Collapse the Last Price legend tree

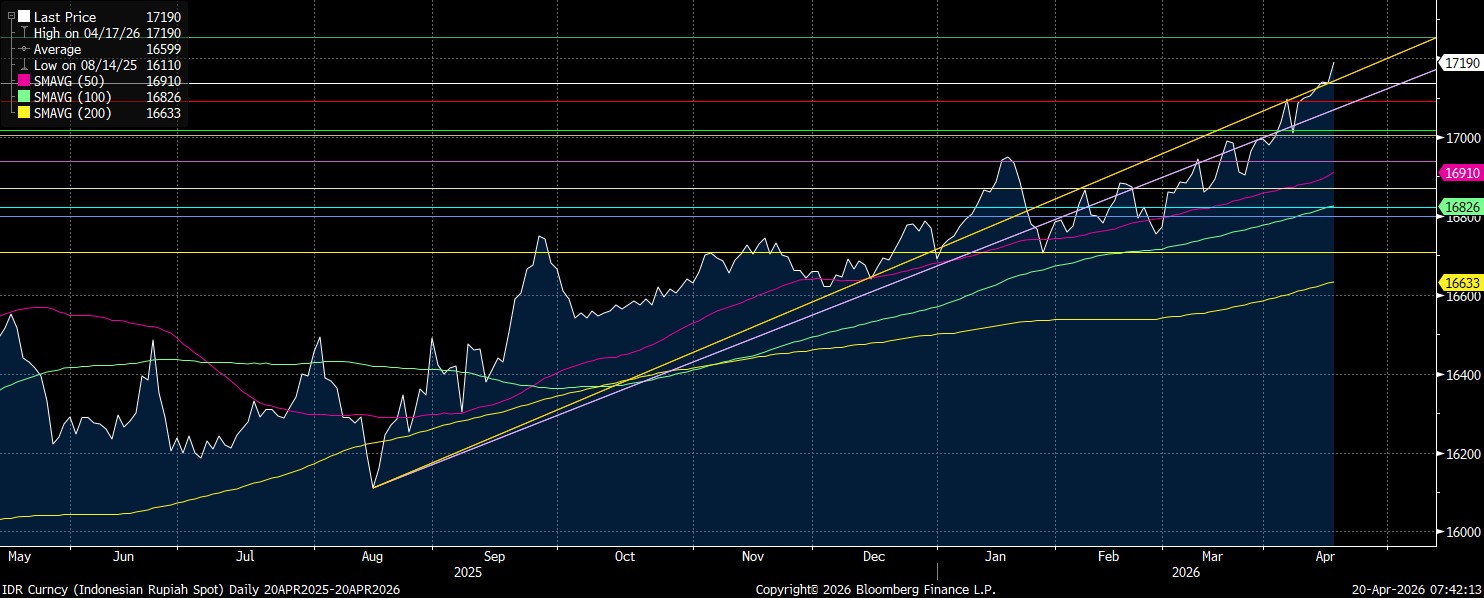[11, 17]
